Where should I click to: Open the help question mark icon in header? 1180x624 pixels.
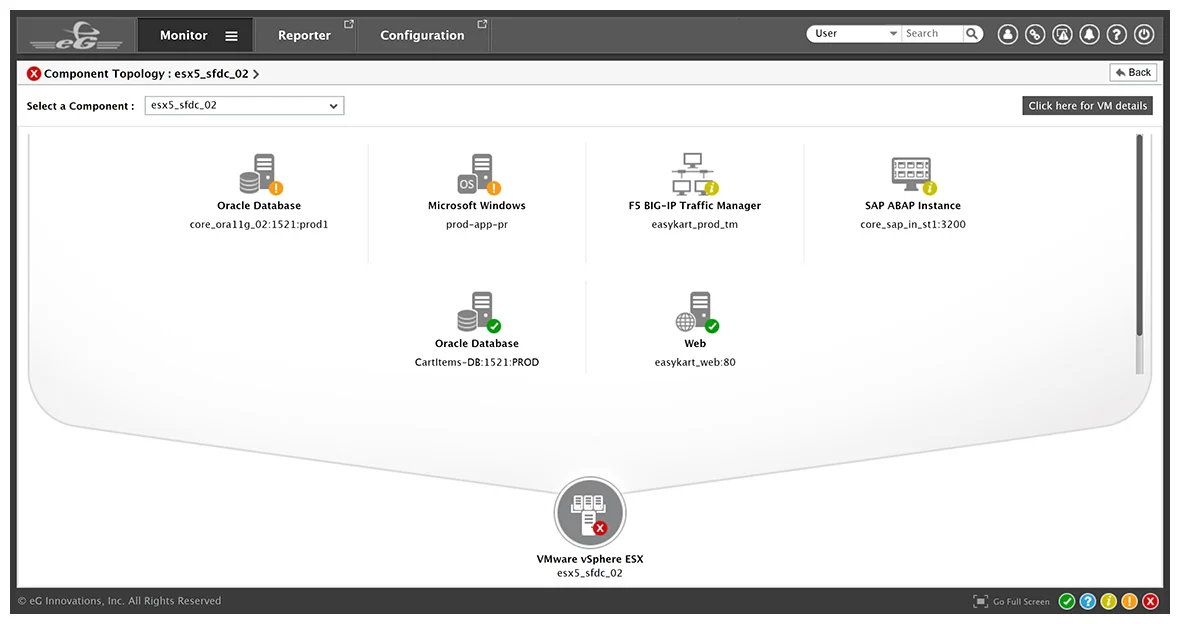1117,34
